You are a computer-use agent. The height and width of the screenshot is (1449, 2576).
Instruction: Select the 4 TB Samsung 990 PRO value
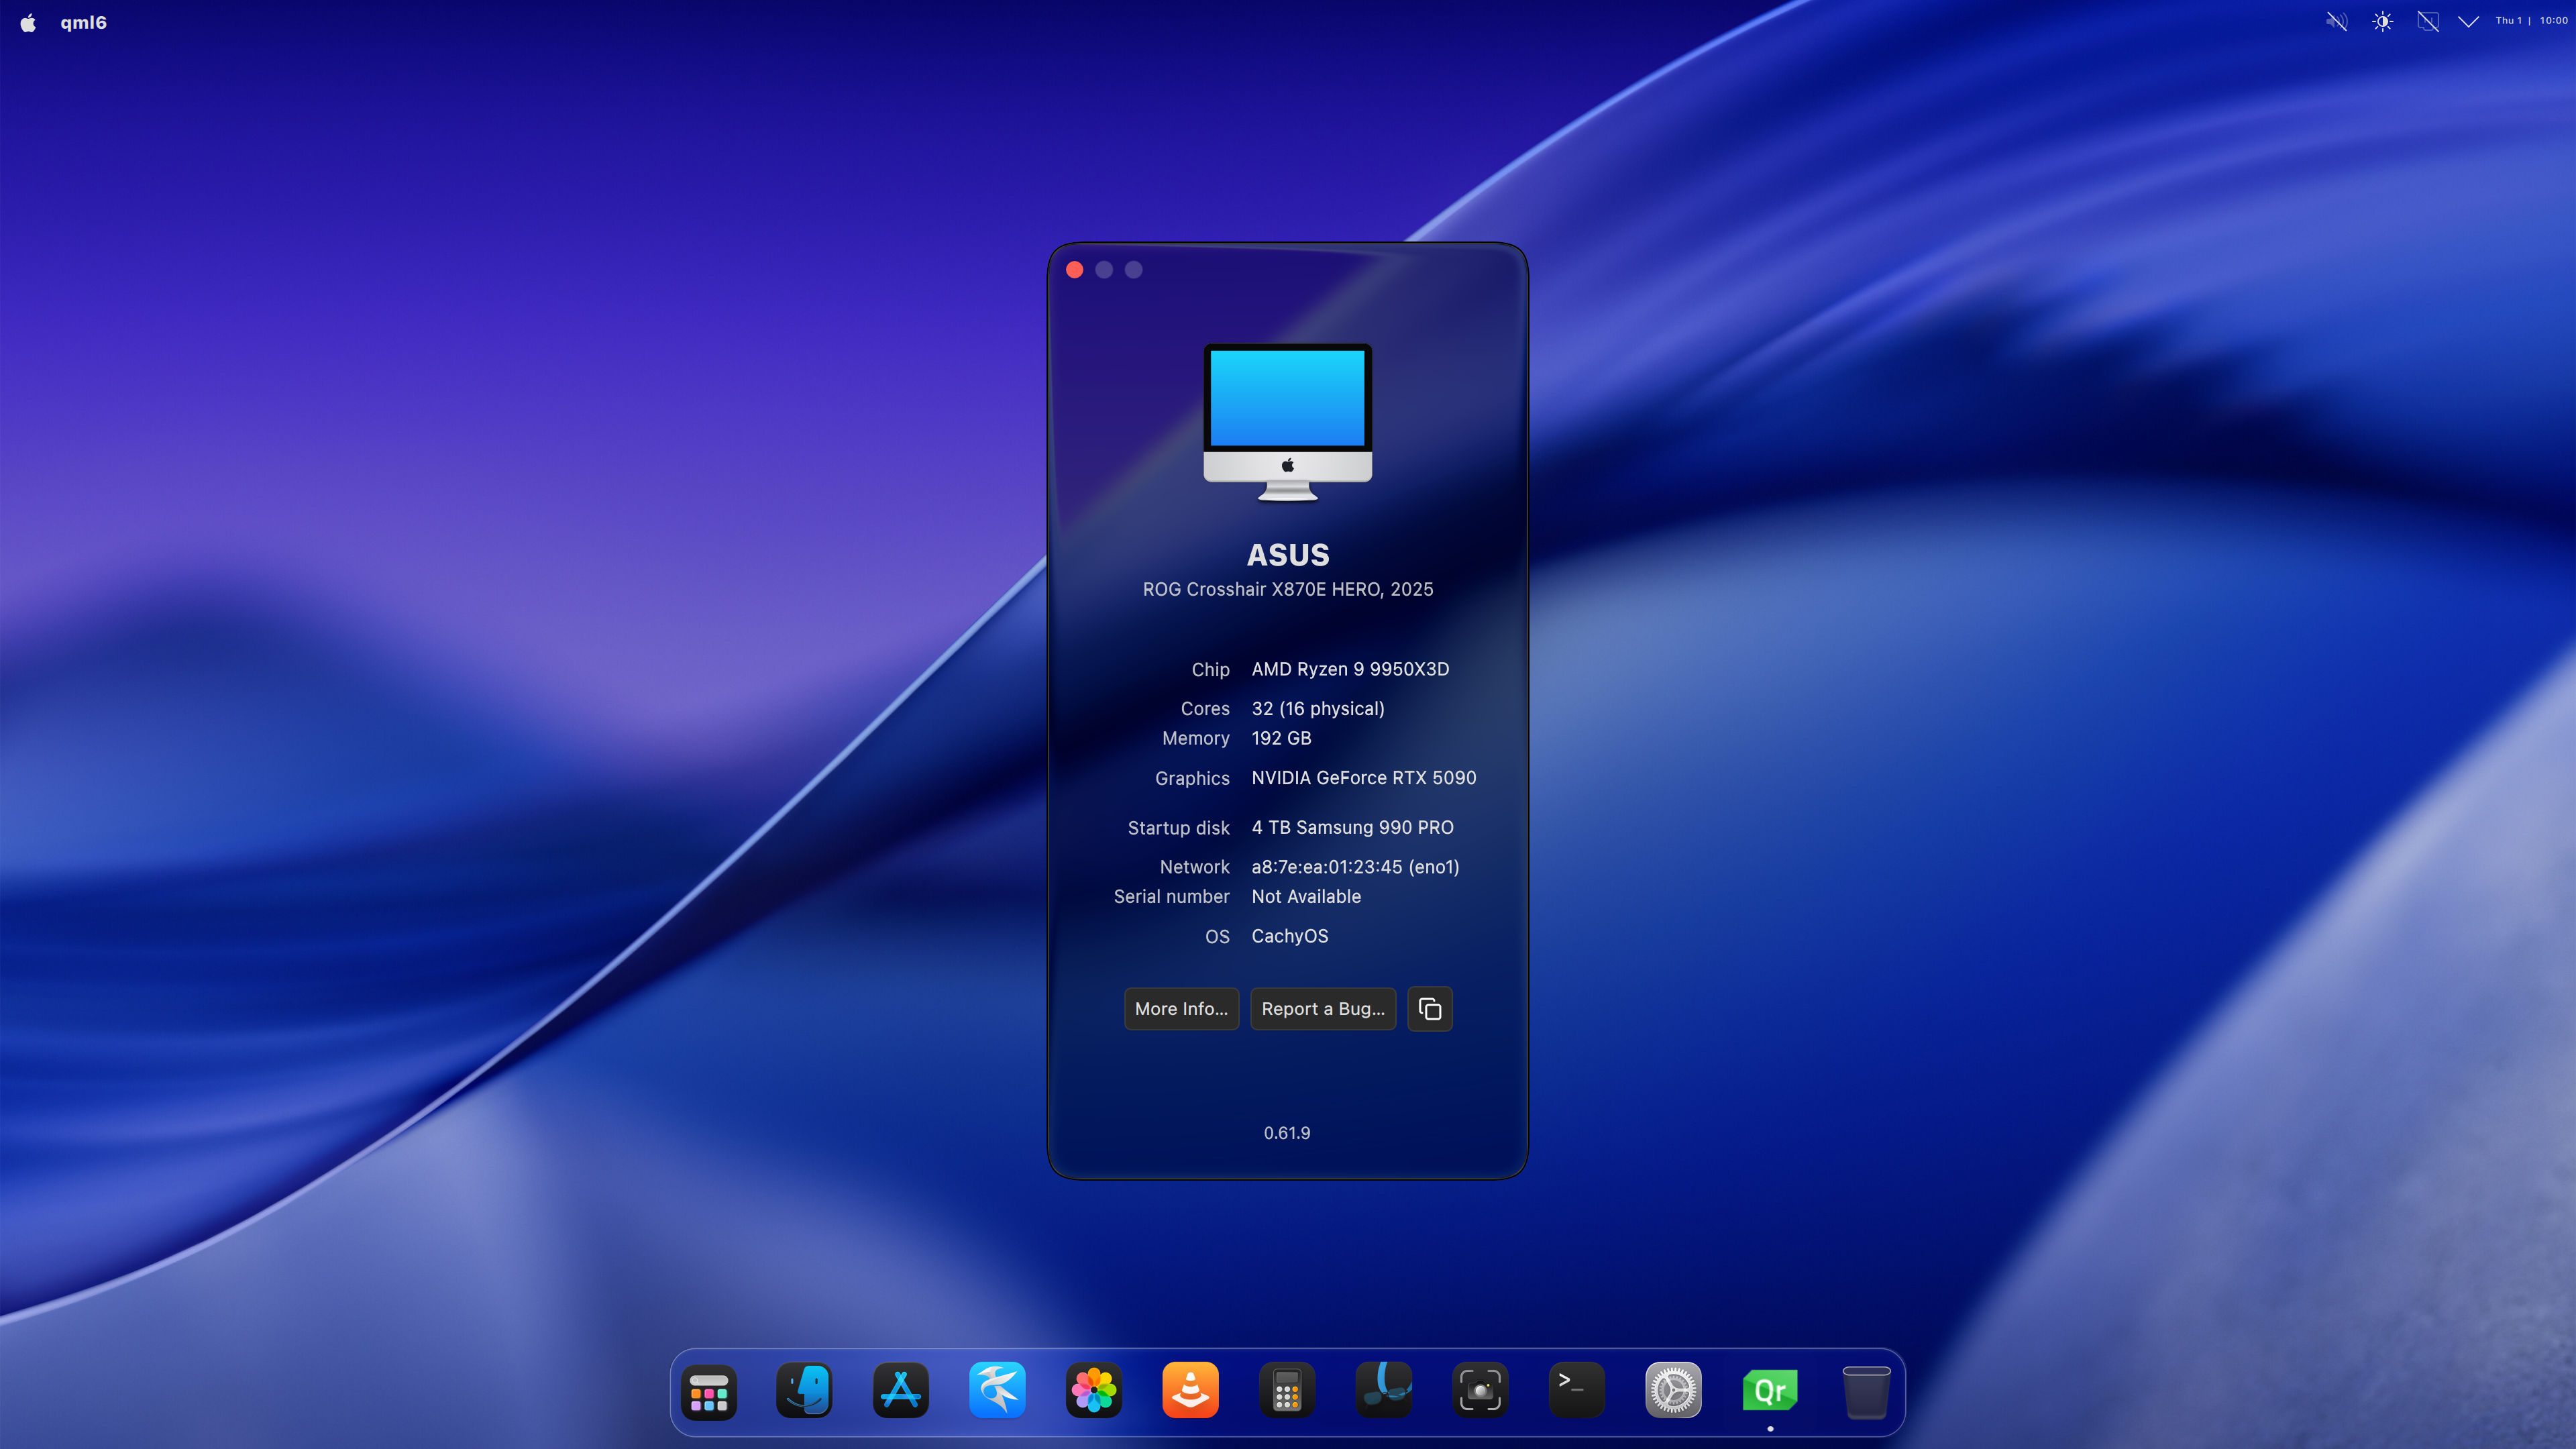pos(1353,828)
